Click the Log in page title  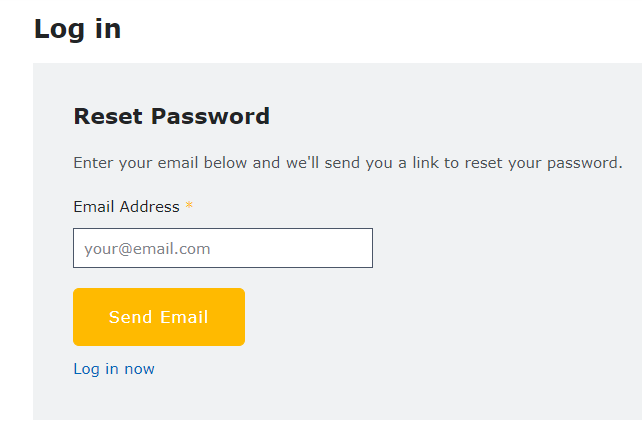(x=77, y=29)
